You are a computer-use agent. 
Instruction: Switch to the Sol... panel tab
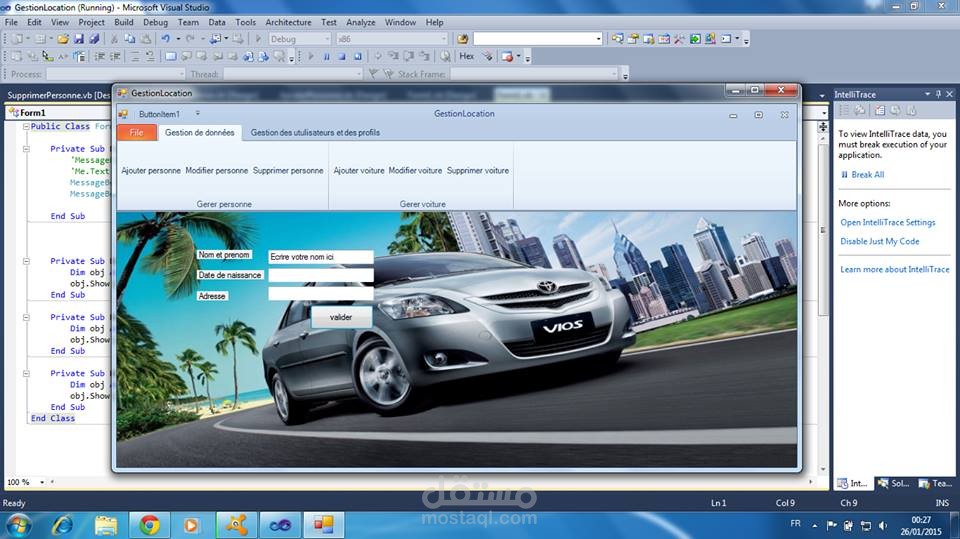pos(893,483)
